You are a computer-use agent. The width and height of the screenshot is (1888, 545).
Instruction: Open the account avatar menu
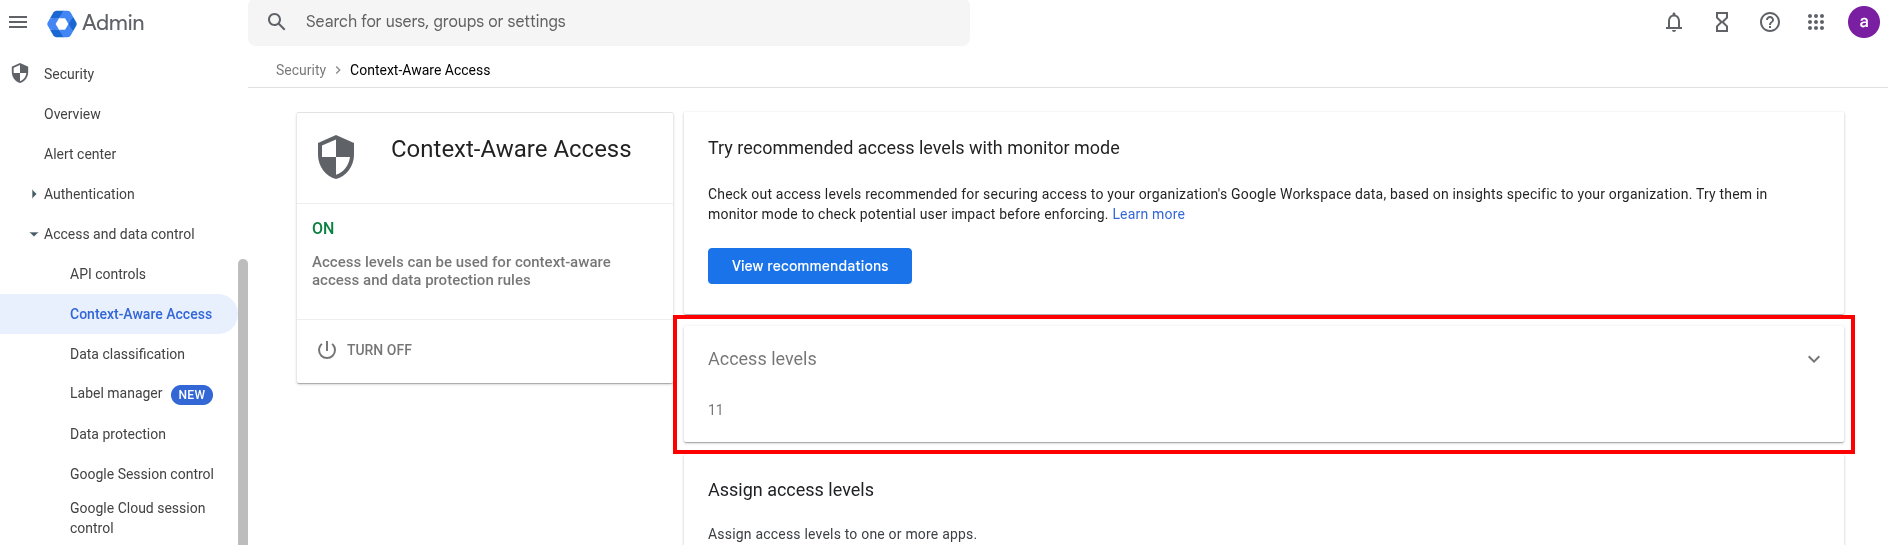coord(1864,22)
